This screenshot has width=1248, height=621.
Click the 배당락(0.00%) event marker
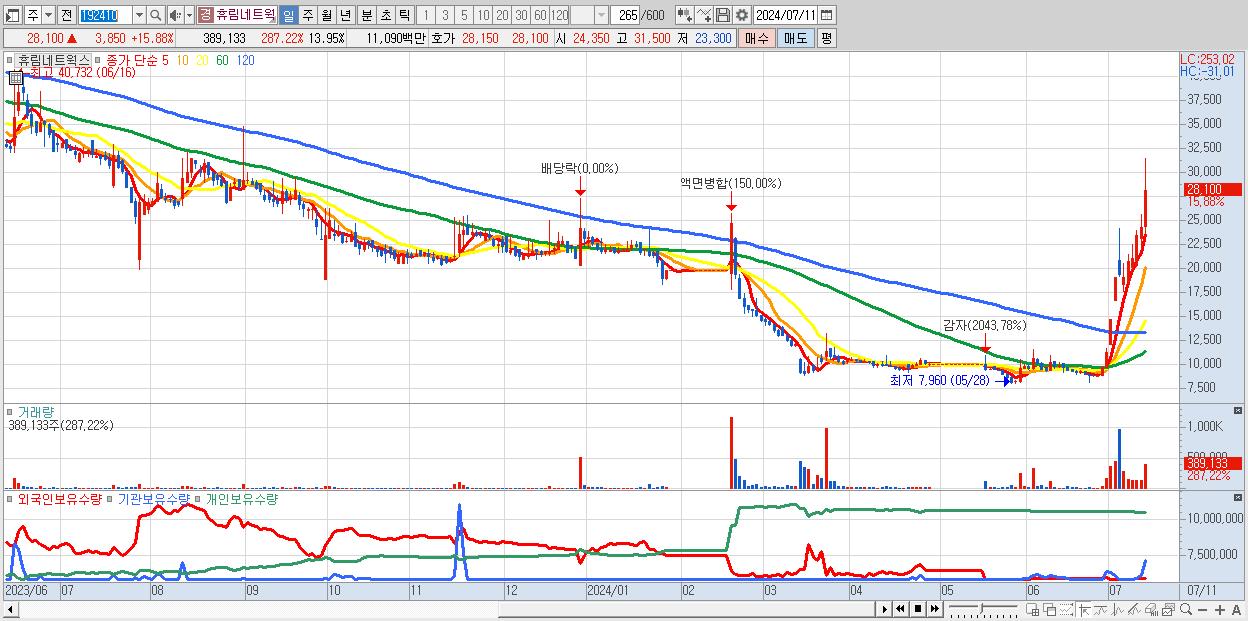pyautogui.click(x=579, y=168)
